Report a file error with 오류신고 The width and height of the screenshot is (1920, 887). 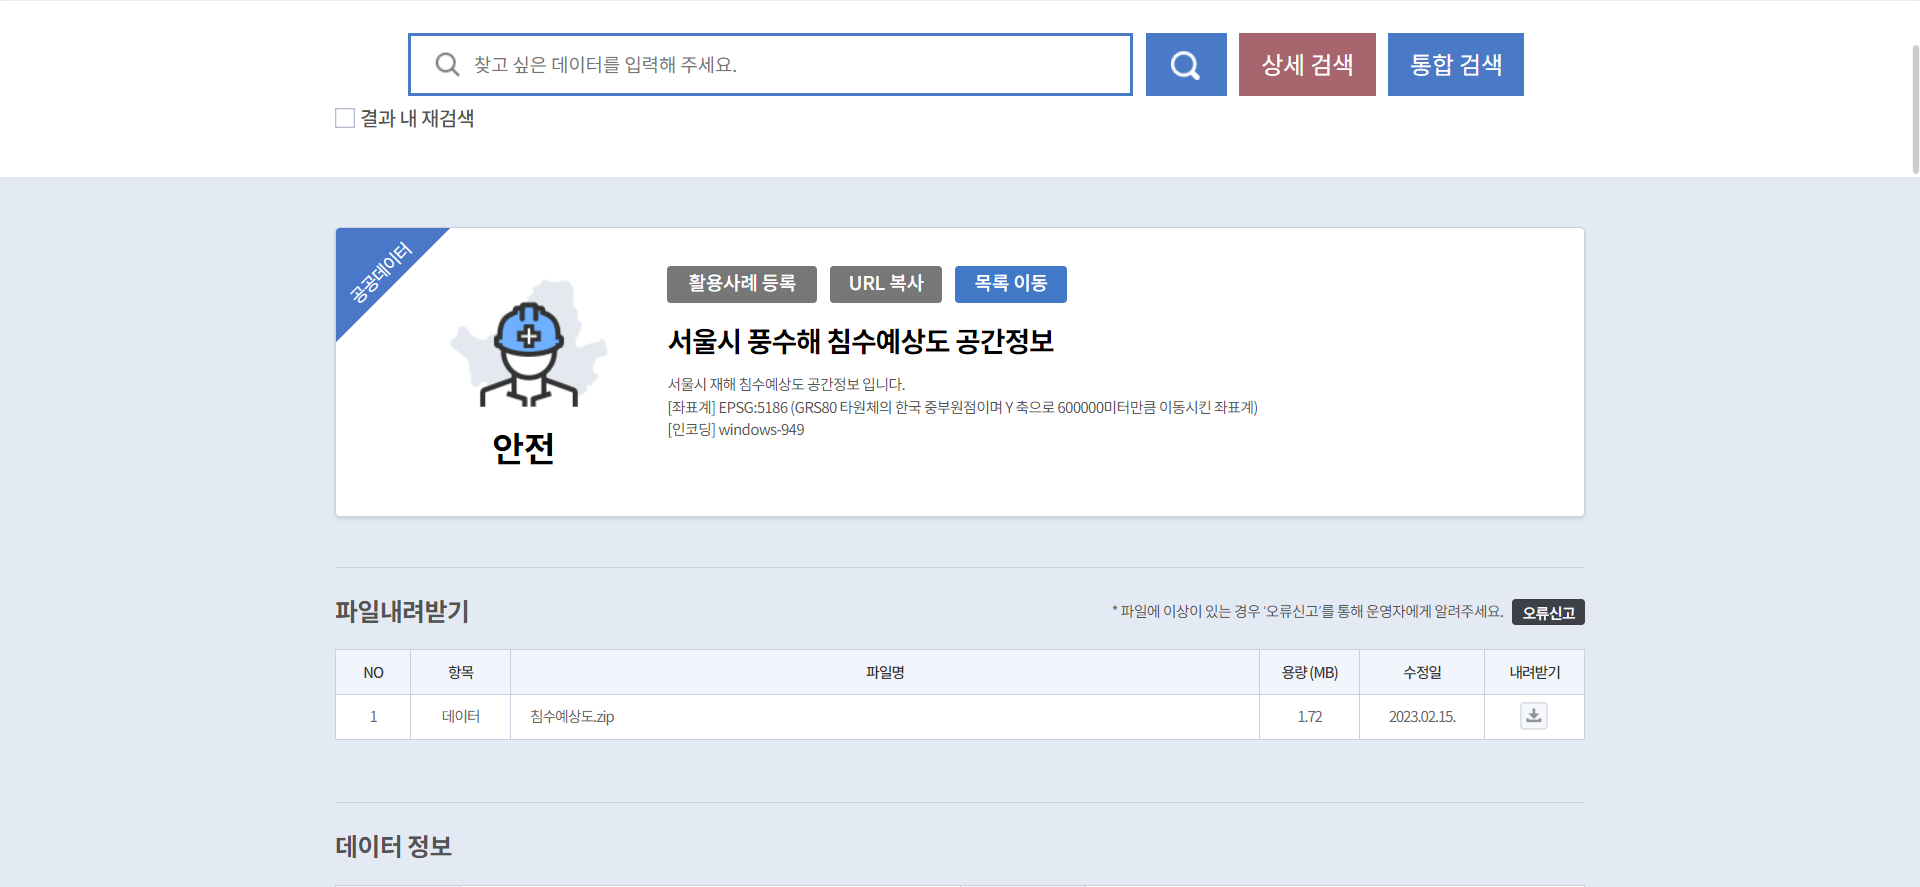coord(1548,612)
